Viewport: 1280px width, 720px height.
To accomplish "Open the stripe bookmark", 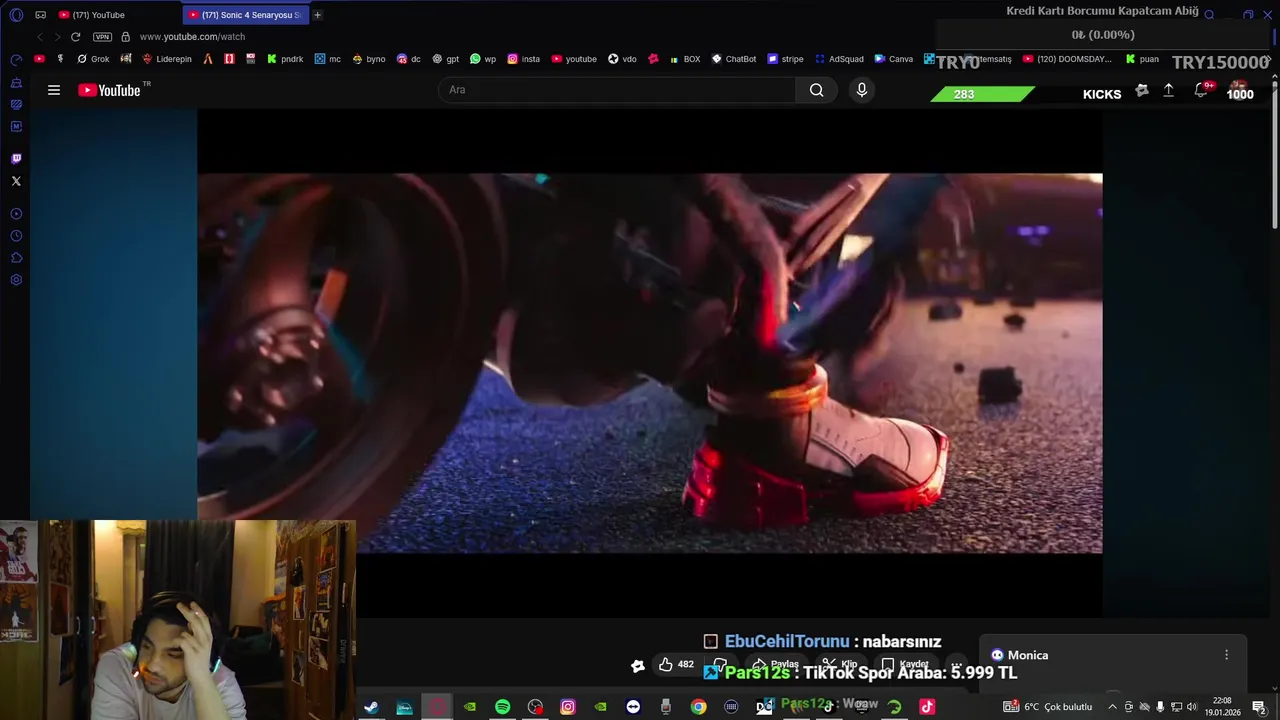I will (785, 59).
